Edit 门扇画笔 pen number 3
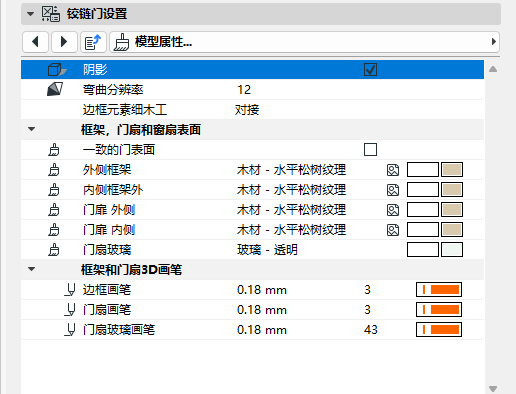The image size is (516, 394). 367,310
